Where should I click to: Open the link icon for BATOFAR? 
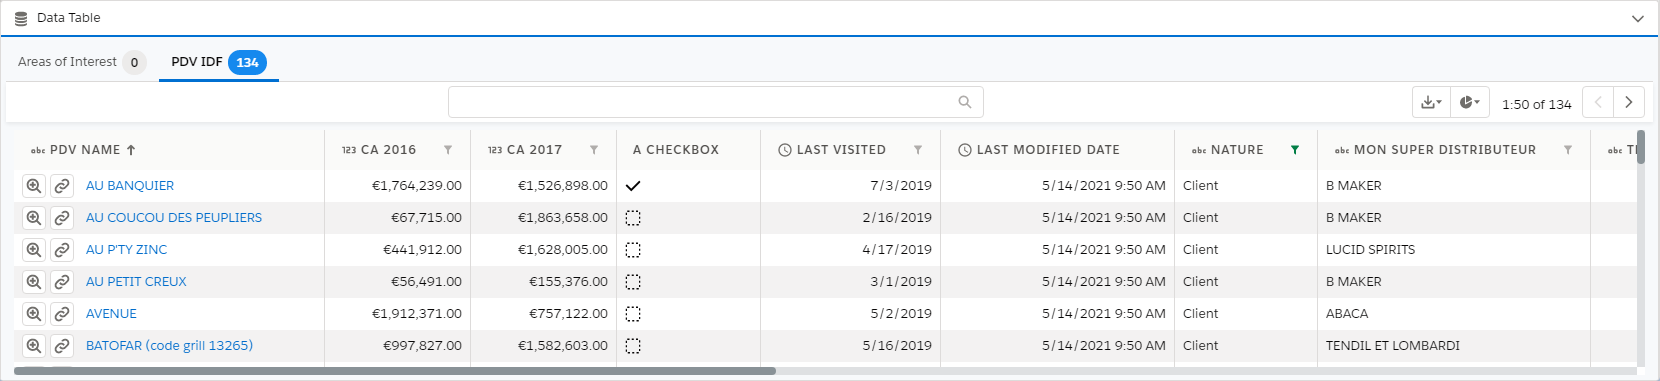62,346
